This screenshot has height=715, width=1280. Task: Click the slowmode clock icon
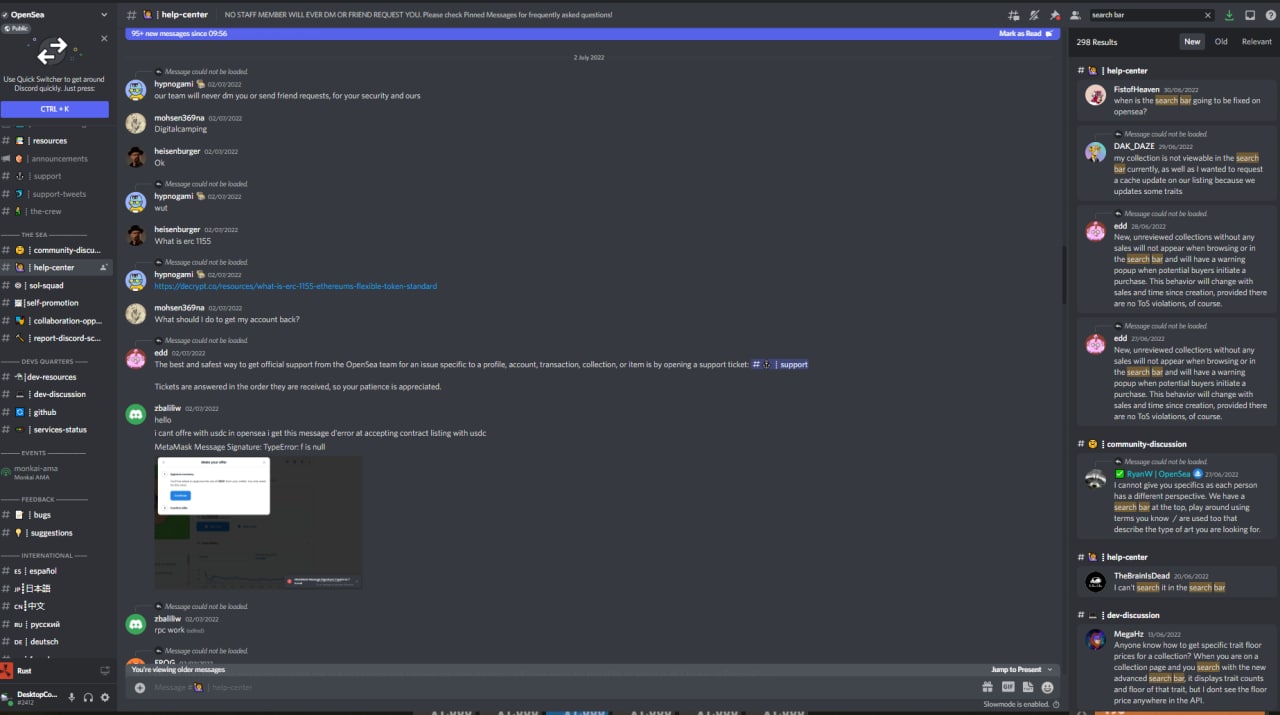pyautogui.click(x=1055, y=704)
